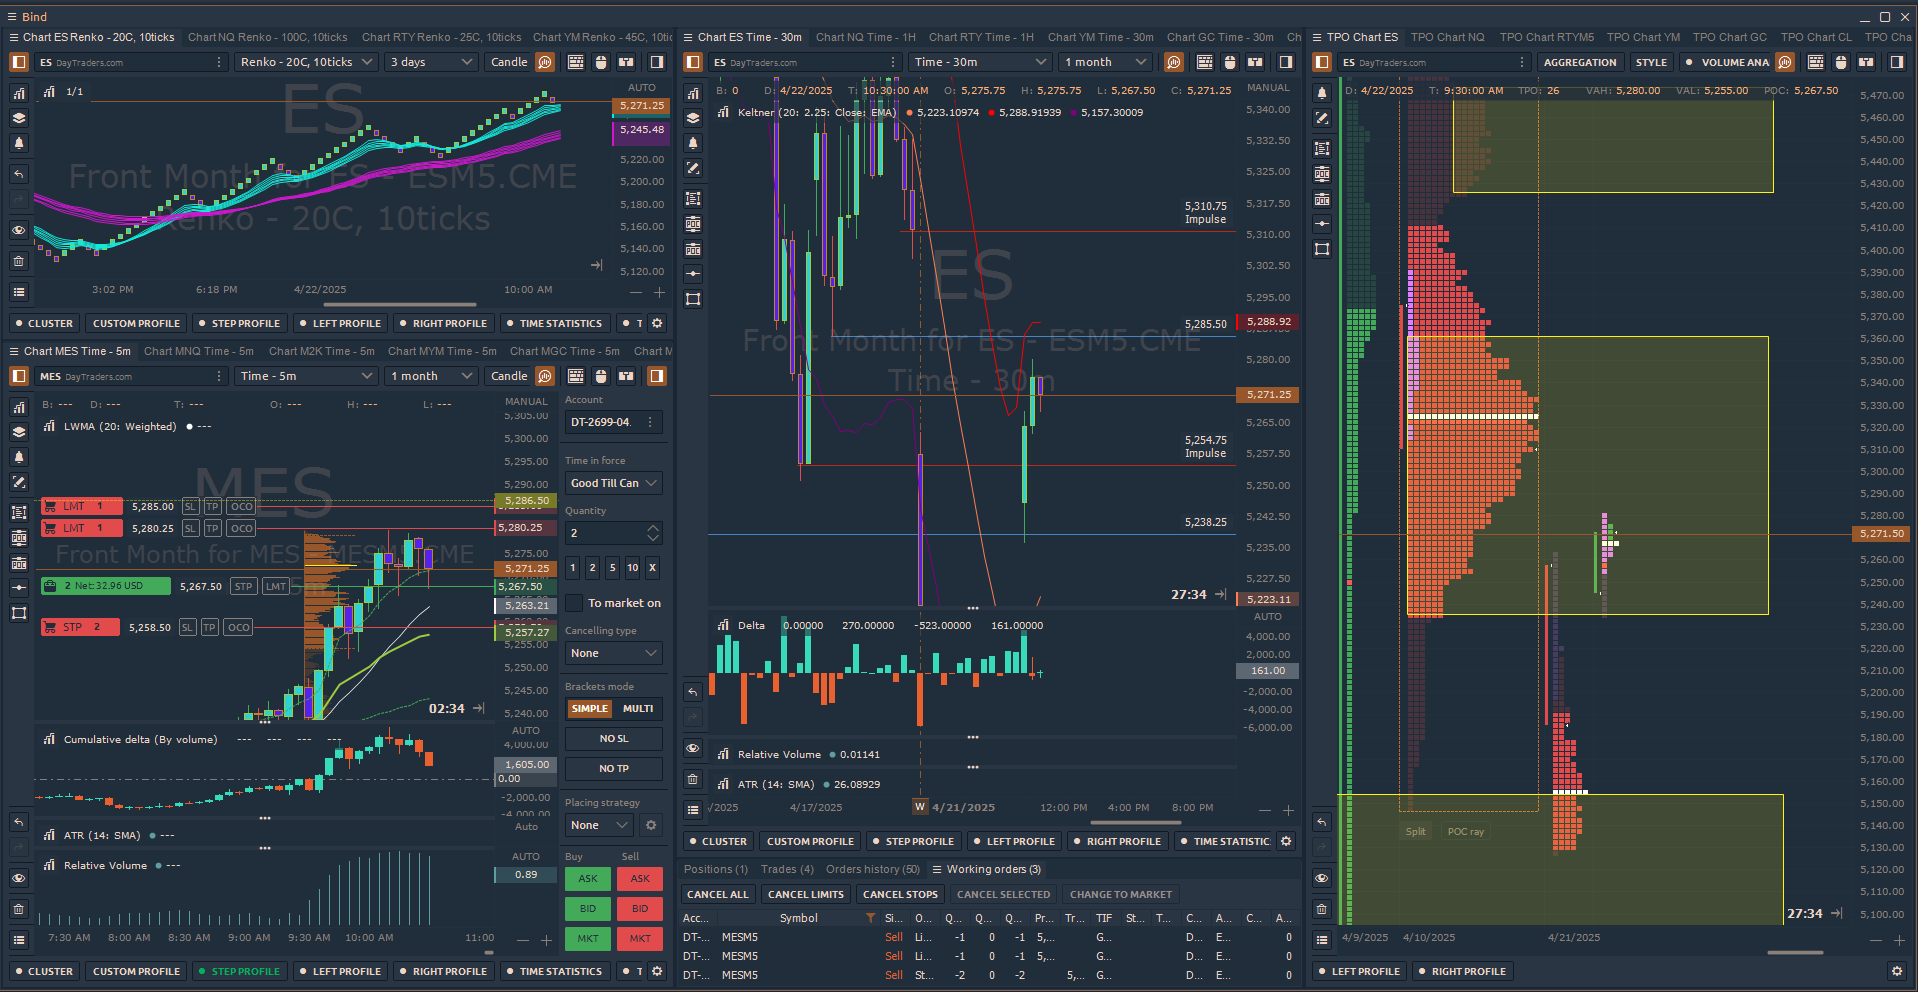
Task: Open alerts bell in ES Renko chart
Action: 19,143
